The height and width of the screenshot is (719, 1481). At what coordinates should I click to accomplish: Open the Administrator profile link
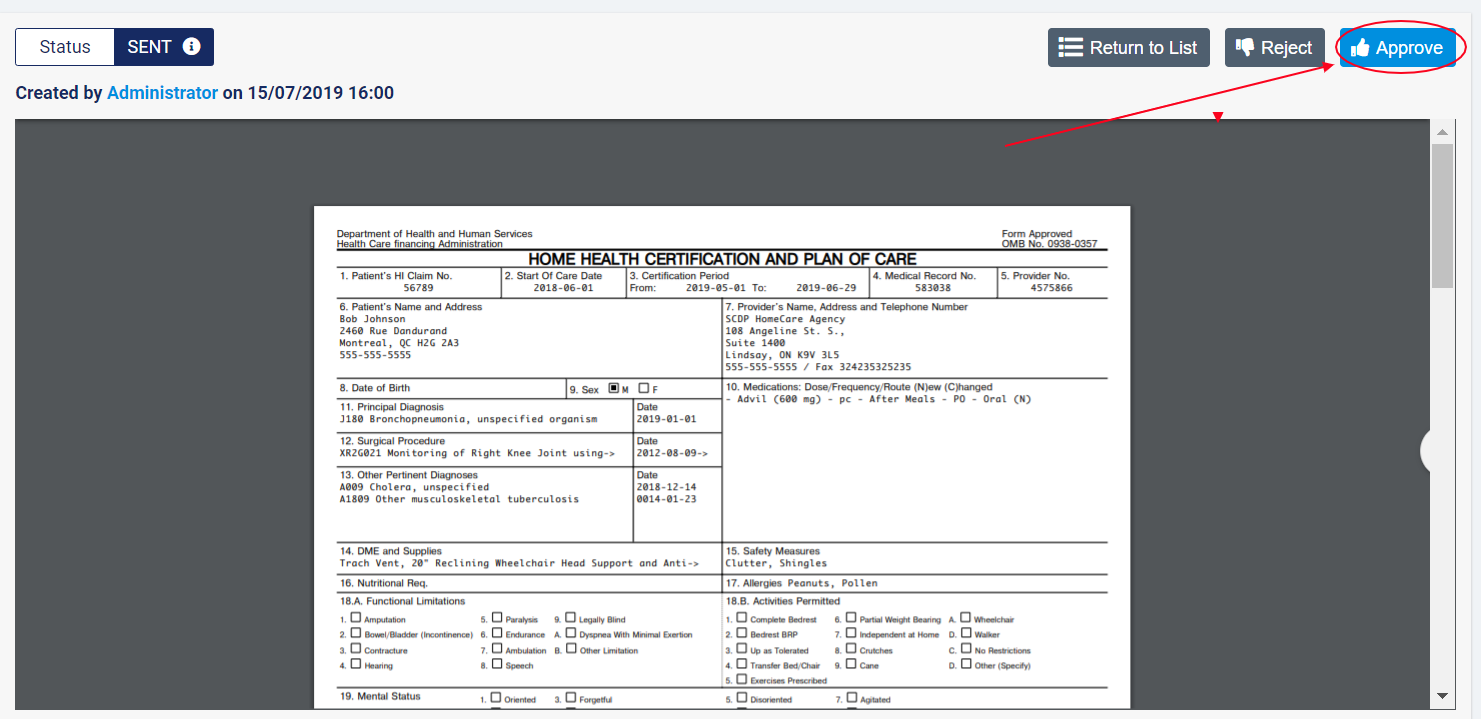click(x=162, y=93)
